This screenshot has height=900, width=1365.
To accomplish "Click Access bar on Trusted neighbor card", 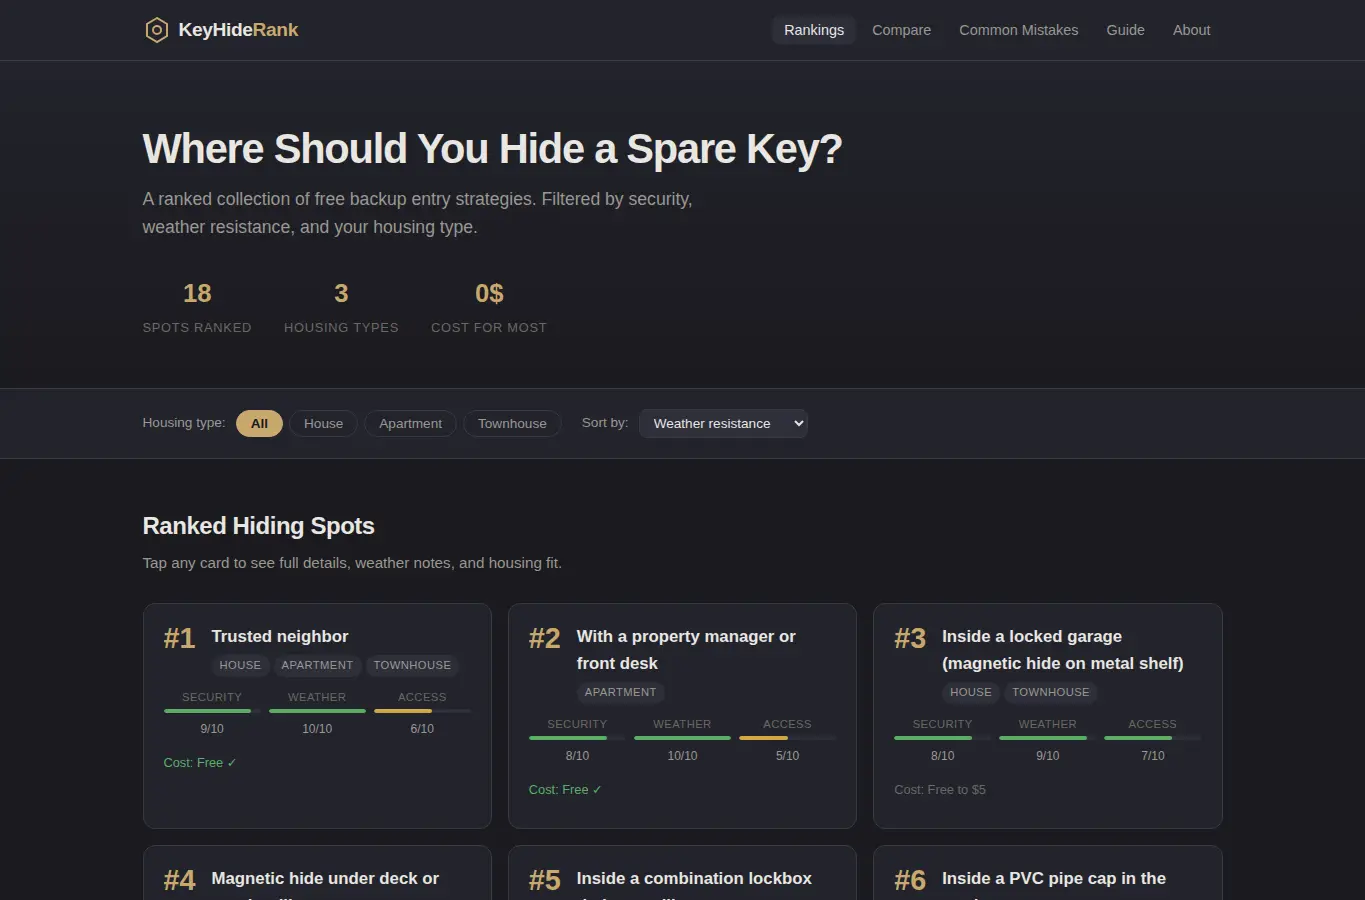I will 422,711.
